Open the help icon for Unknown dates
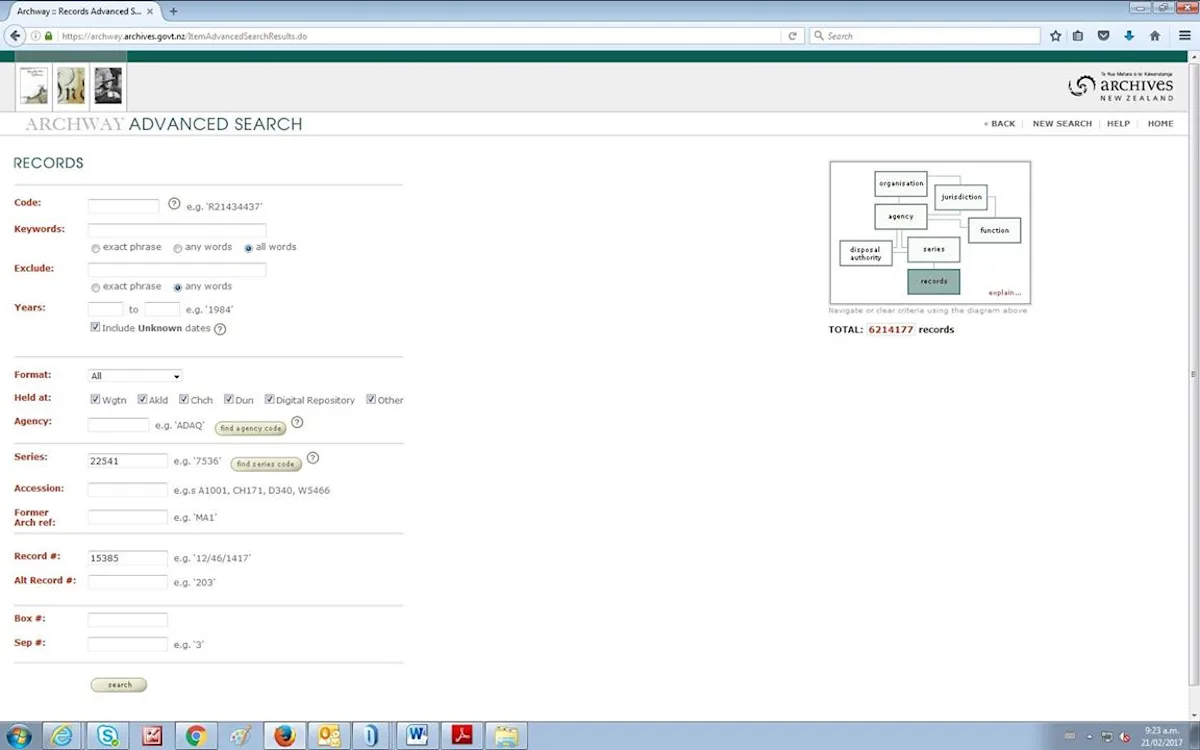Screen dimensions: 1200x750 [220, 329]
